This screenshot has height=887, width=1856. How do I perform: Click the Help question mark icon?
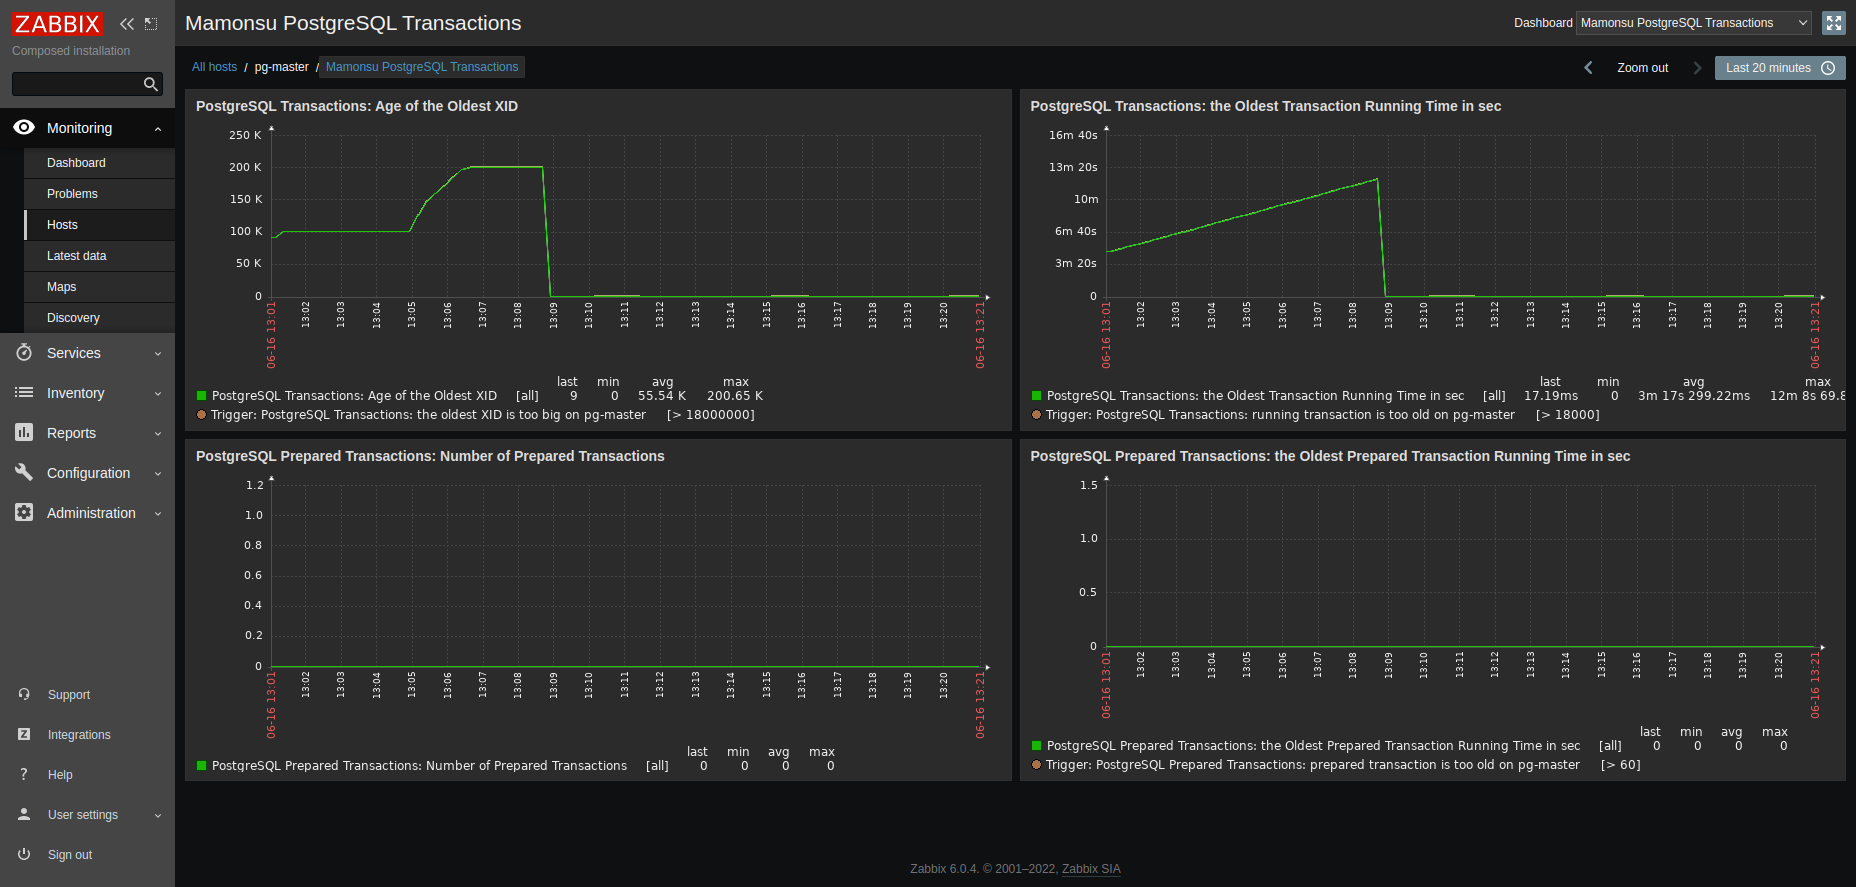(x=24, y=774)
